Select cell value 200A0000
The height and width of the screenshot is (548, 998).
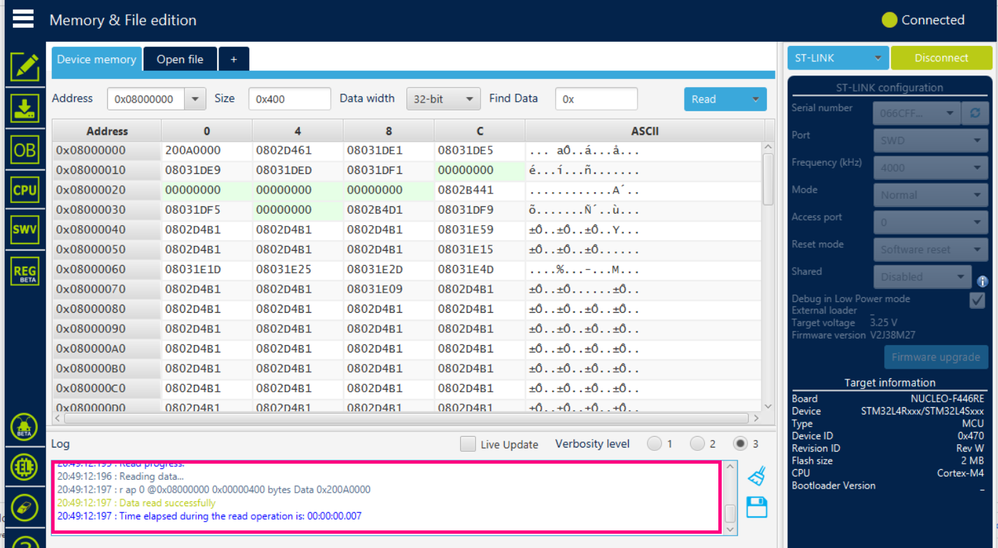[207, 150]
